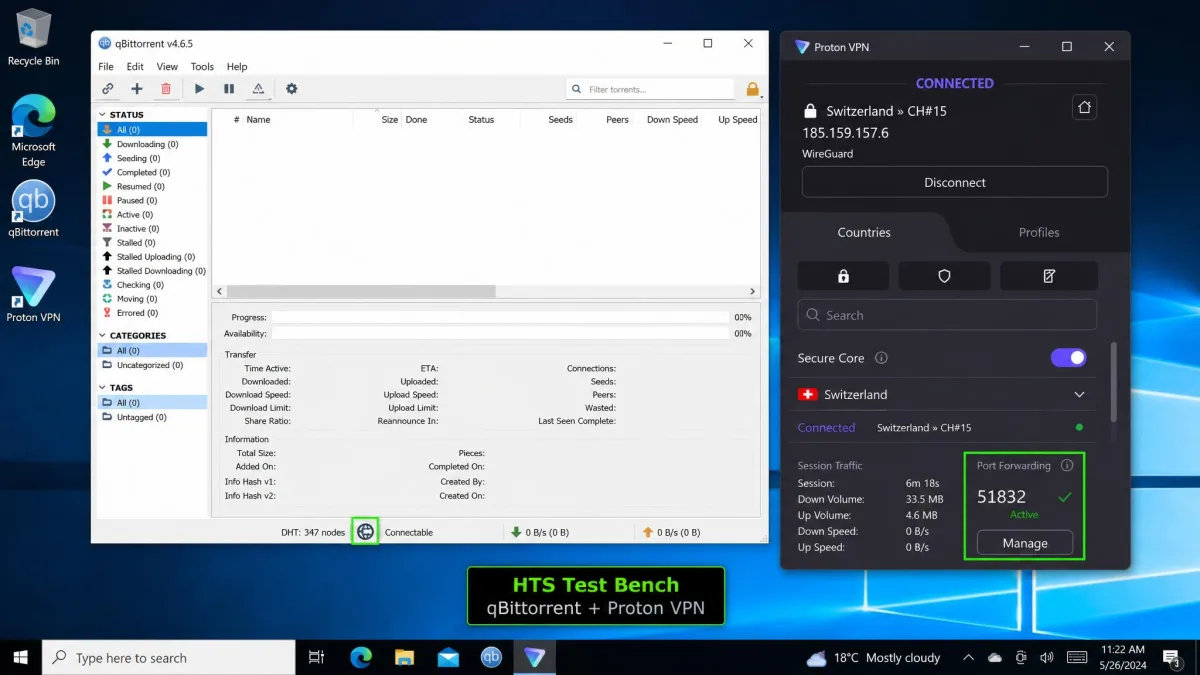This screenshot has width=1200, height=675.
Task: Click Windows taskbar search box
Action: [x=168, y=657]
